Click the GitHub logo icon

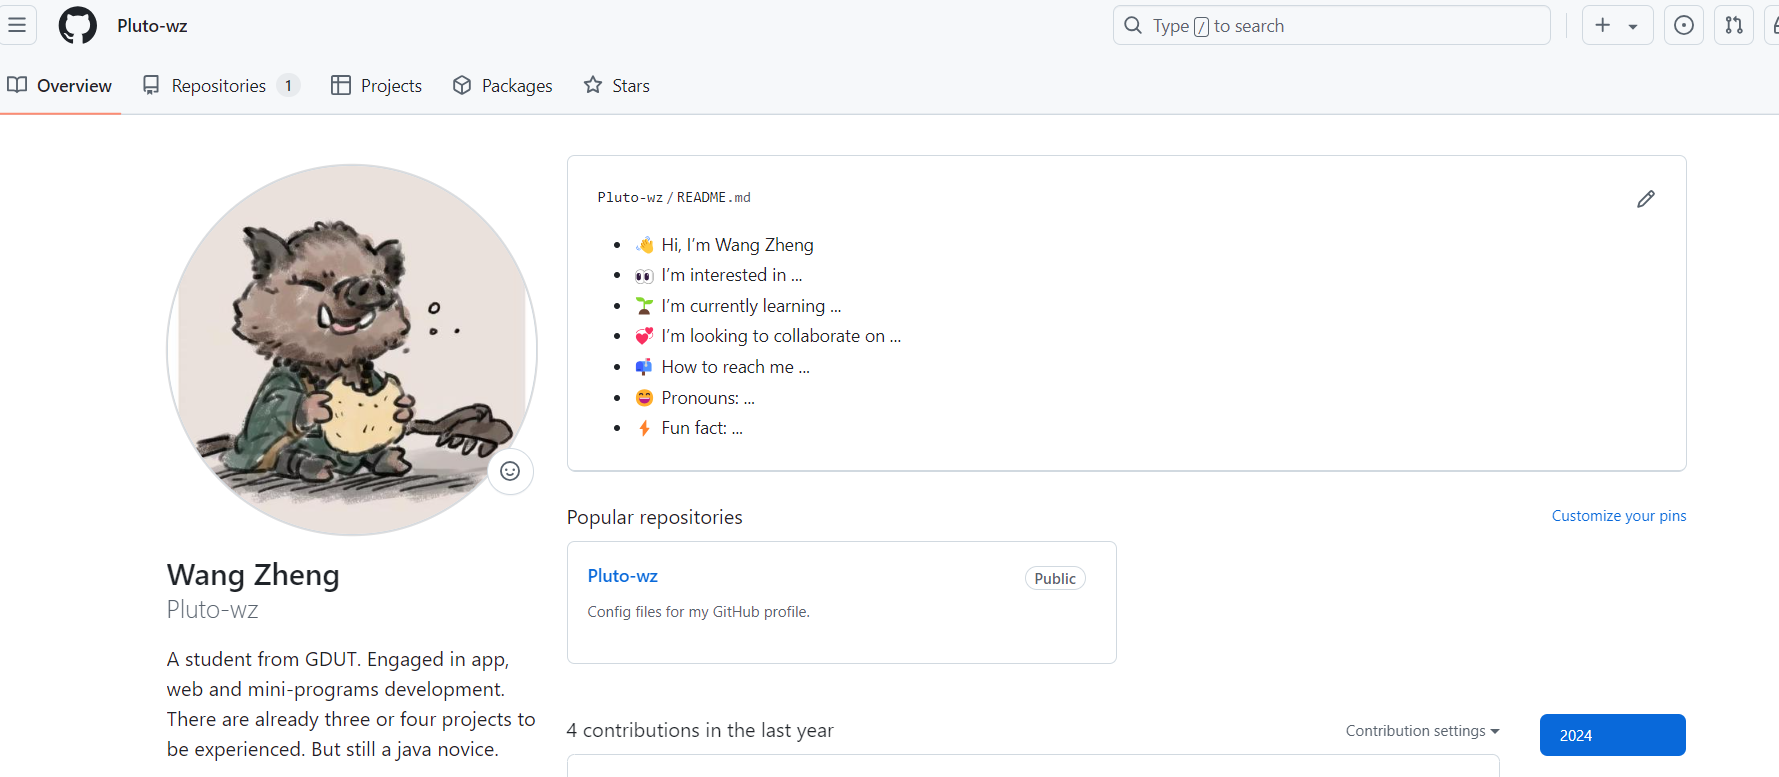point(78,25)
